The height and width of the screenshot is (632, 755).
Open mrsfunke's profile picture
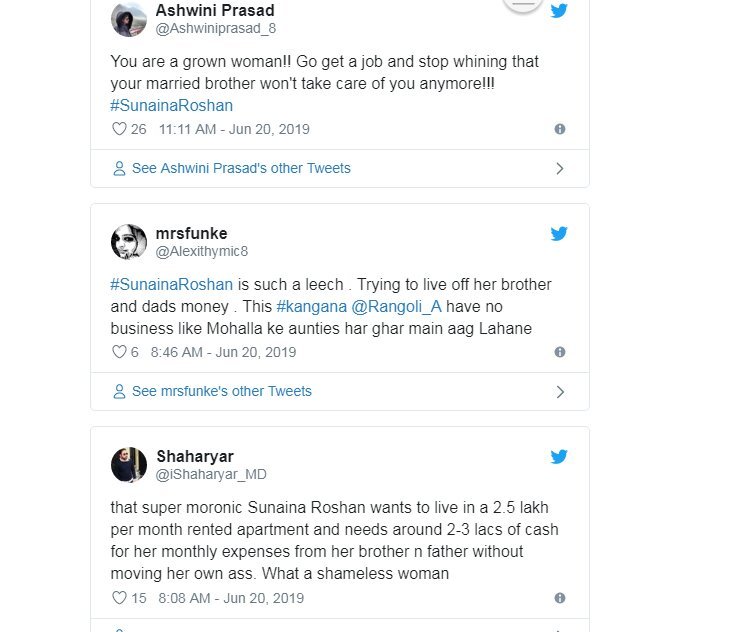coord(130,243)
